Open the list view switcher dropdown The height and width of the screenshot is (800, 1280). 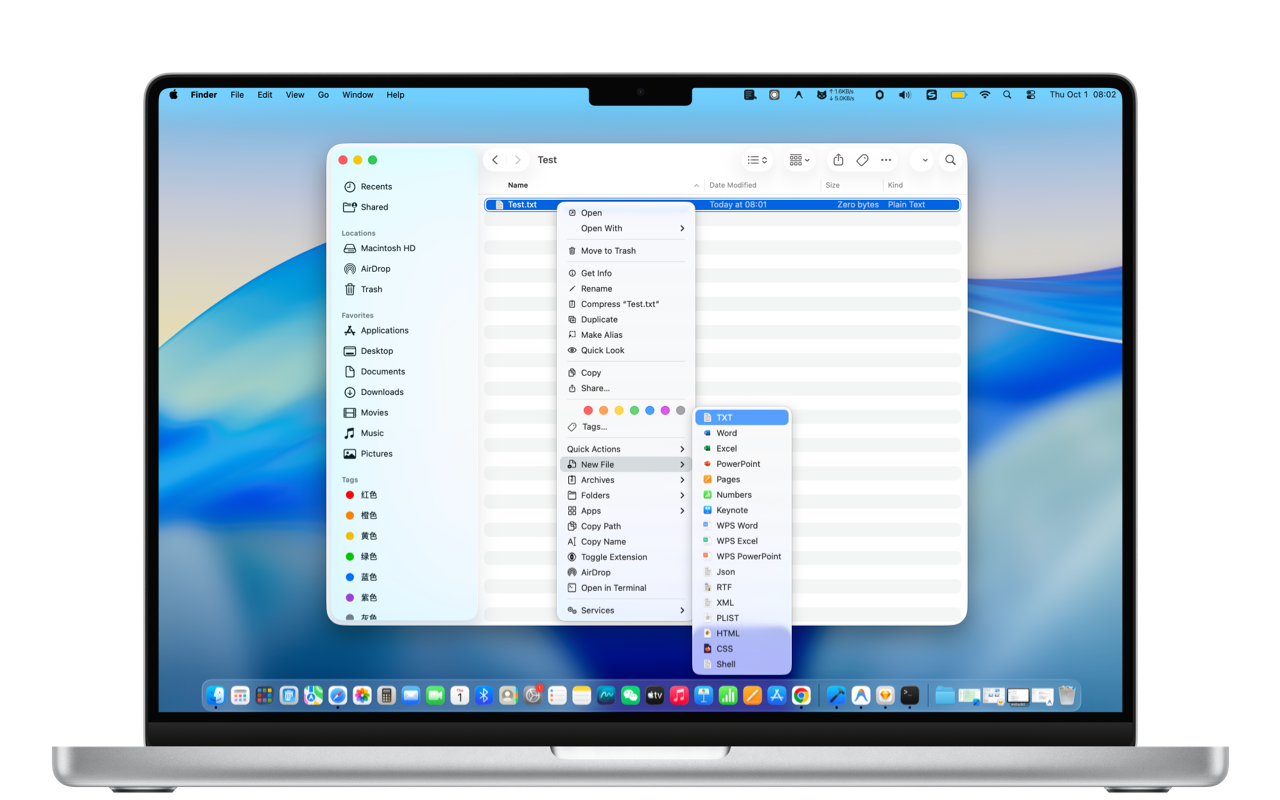pos(758,160)
